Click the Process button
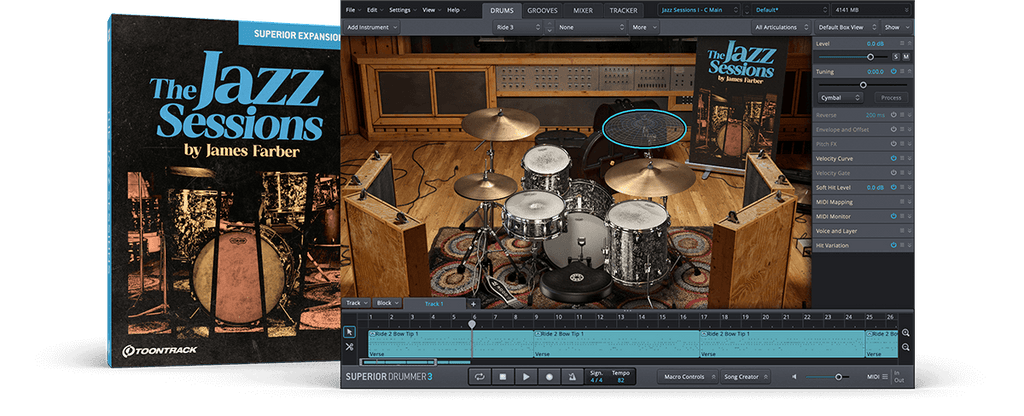The width and height of the screenshot is (1024, 416). tap(891, 97)
